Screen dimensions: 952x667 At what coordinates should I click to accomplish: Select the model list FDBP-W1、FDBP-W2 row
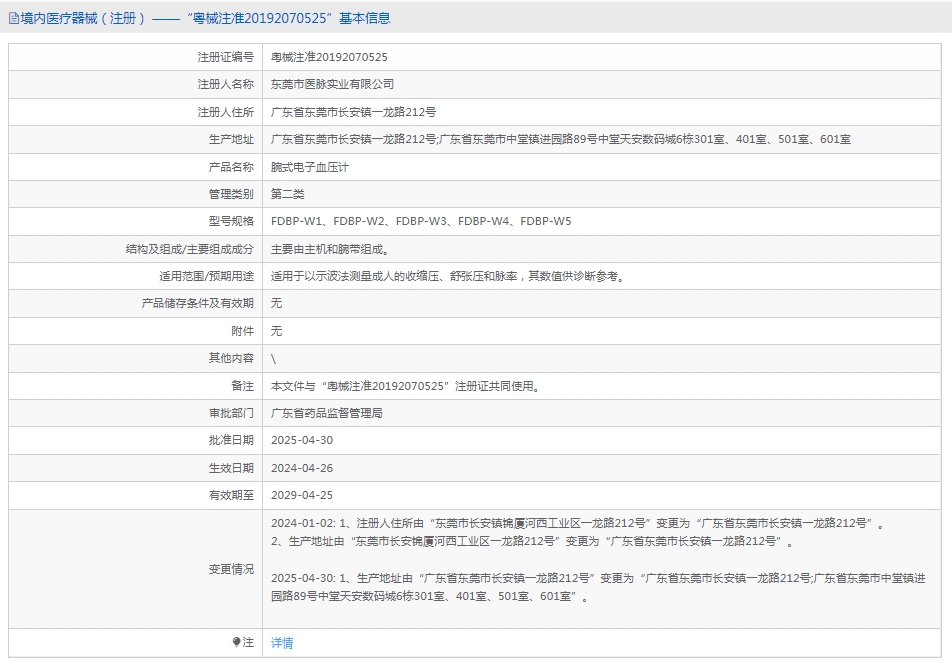coord(421,222)
